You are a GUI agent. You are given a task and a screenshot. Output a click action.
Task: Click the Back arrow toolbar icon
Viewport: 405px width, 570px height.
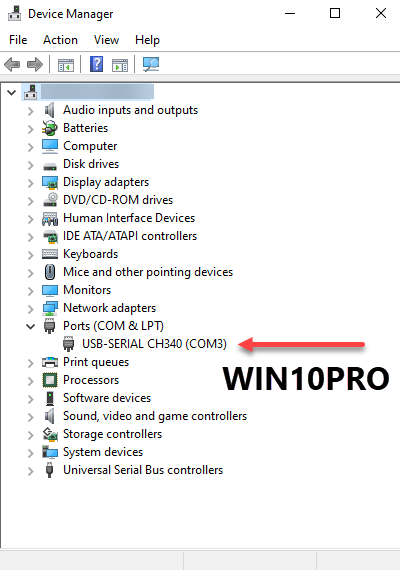pos(12,65)
